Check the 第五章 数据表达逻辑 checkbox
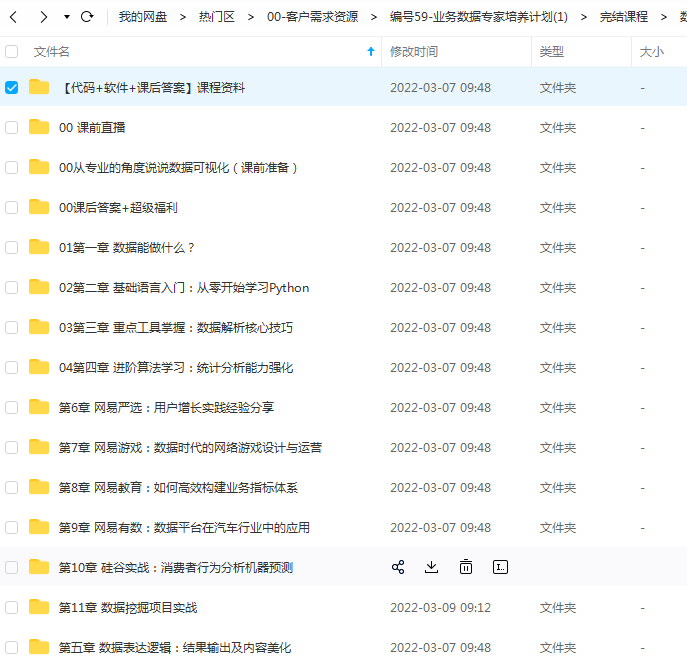Viewport: 687px width, 665px height. point(11,647)
